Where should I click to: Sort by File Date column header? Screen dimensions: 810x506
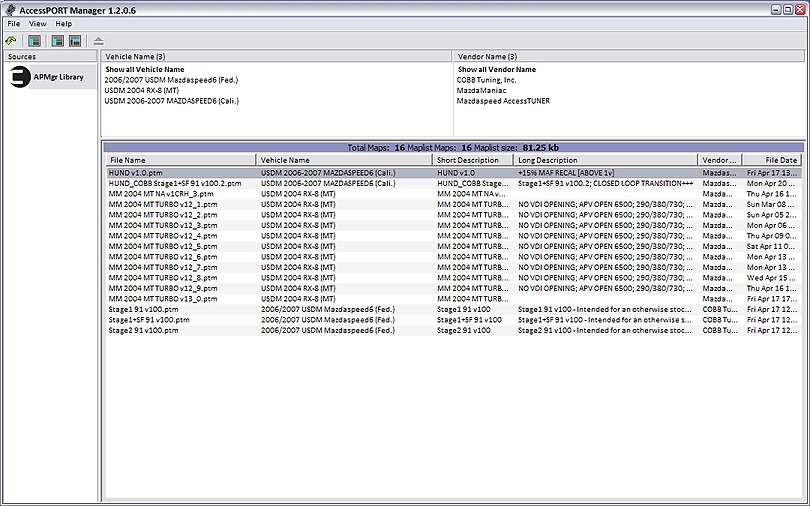tap(773, 160)
